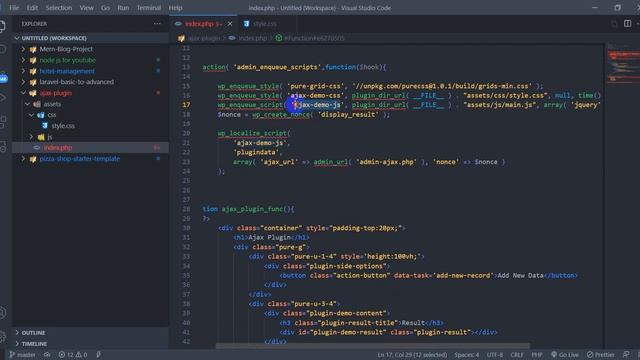Open the File menu
This screenshot has width=640, height=360.
(x=14, y=8)
